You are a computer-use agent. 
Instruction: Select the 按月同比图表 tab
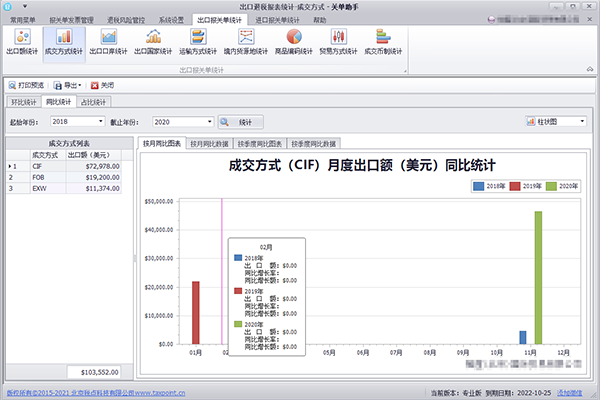162,143
